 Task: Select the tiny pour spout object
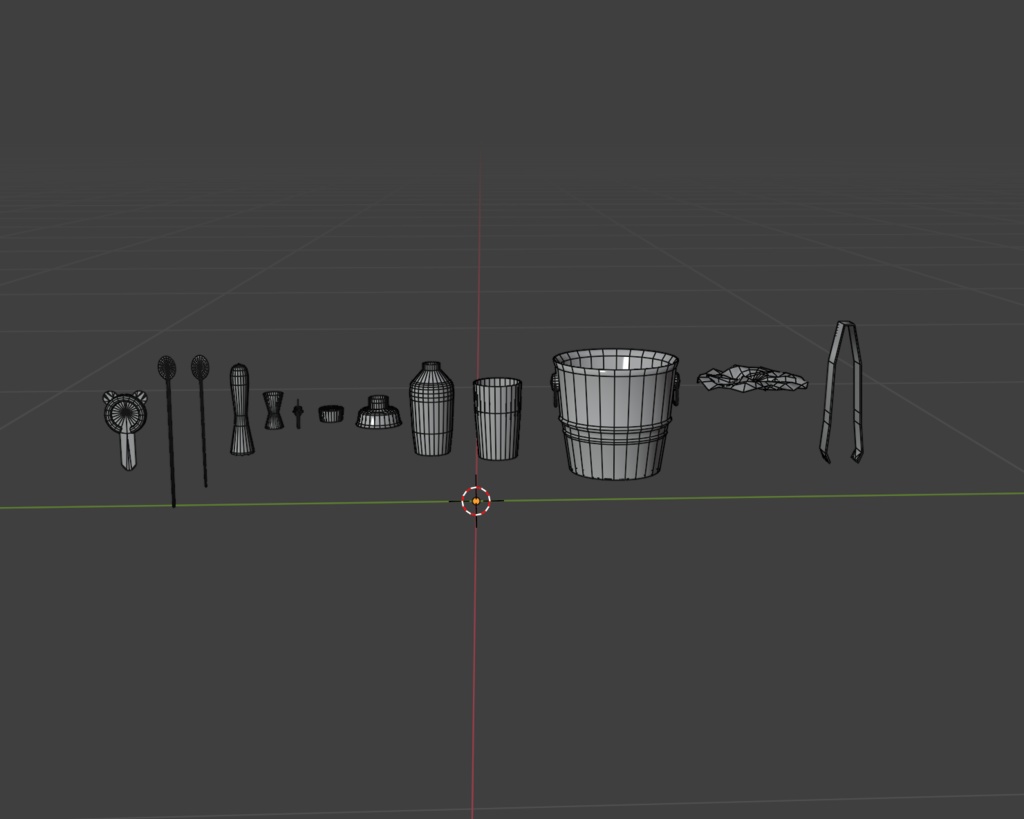point(298,413)
